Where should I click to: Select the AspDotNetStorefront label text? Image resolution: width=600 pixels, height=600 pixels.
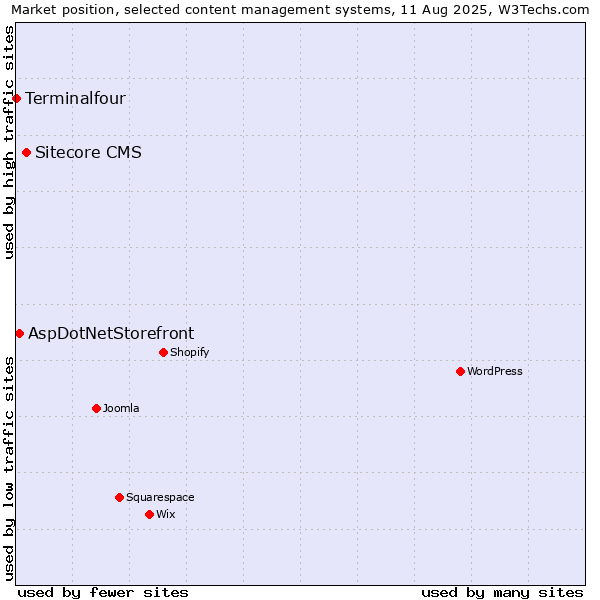(x=111, y=333)
